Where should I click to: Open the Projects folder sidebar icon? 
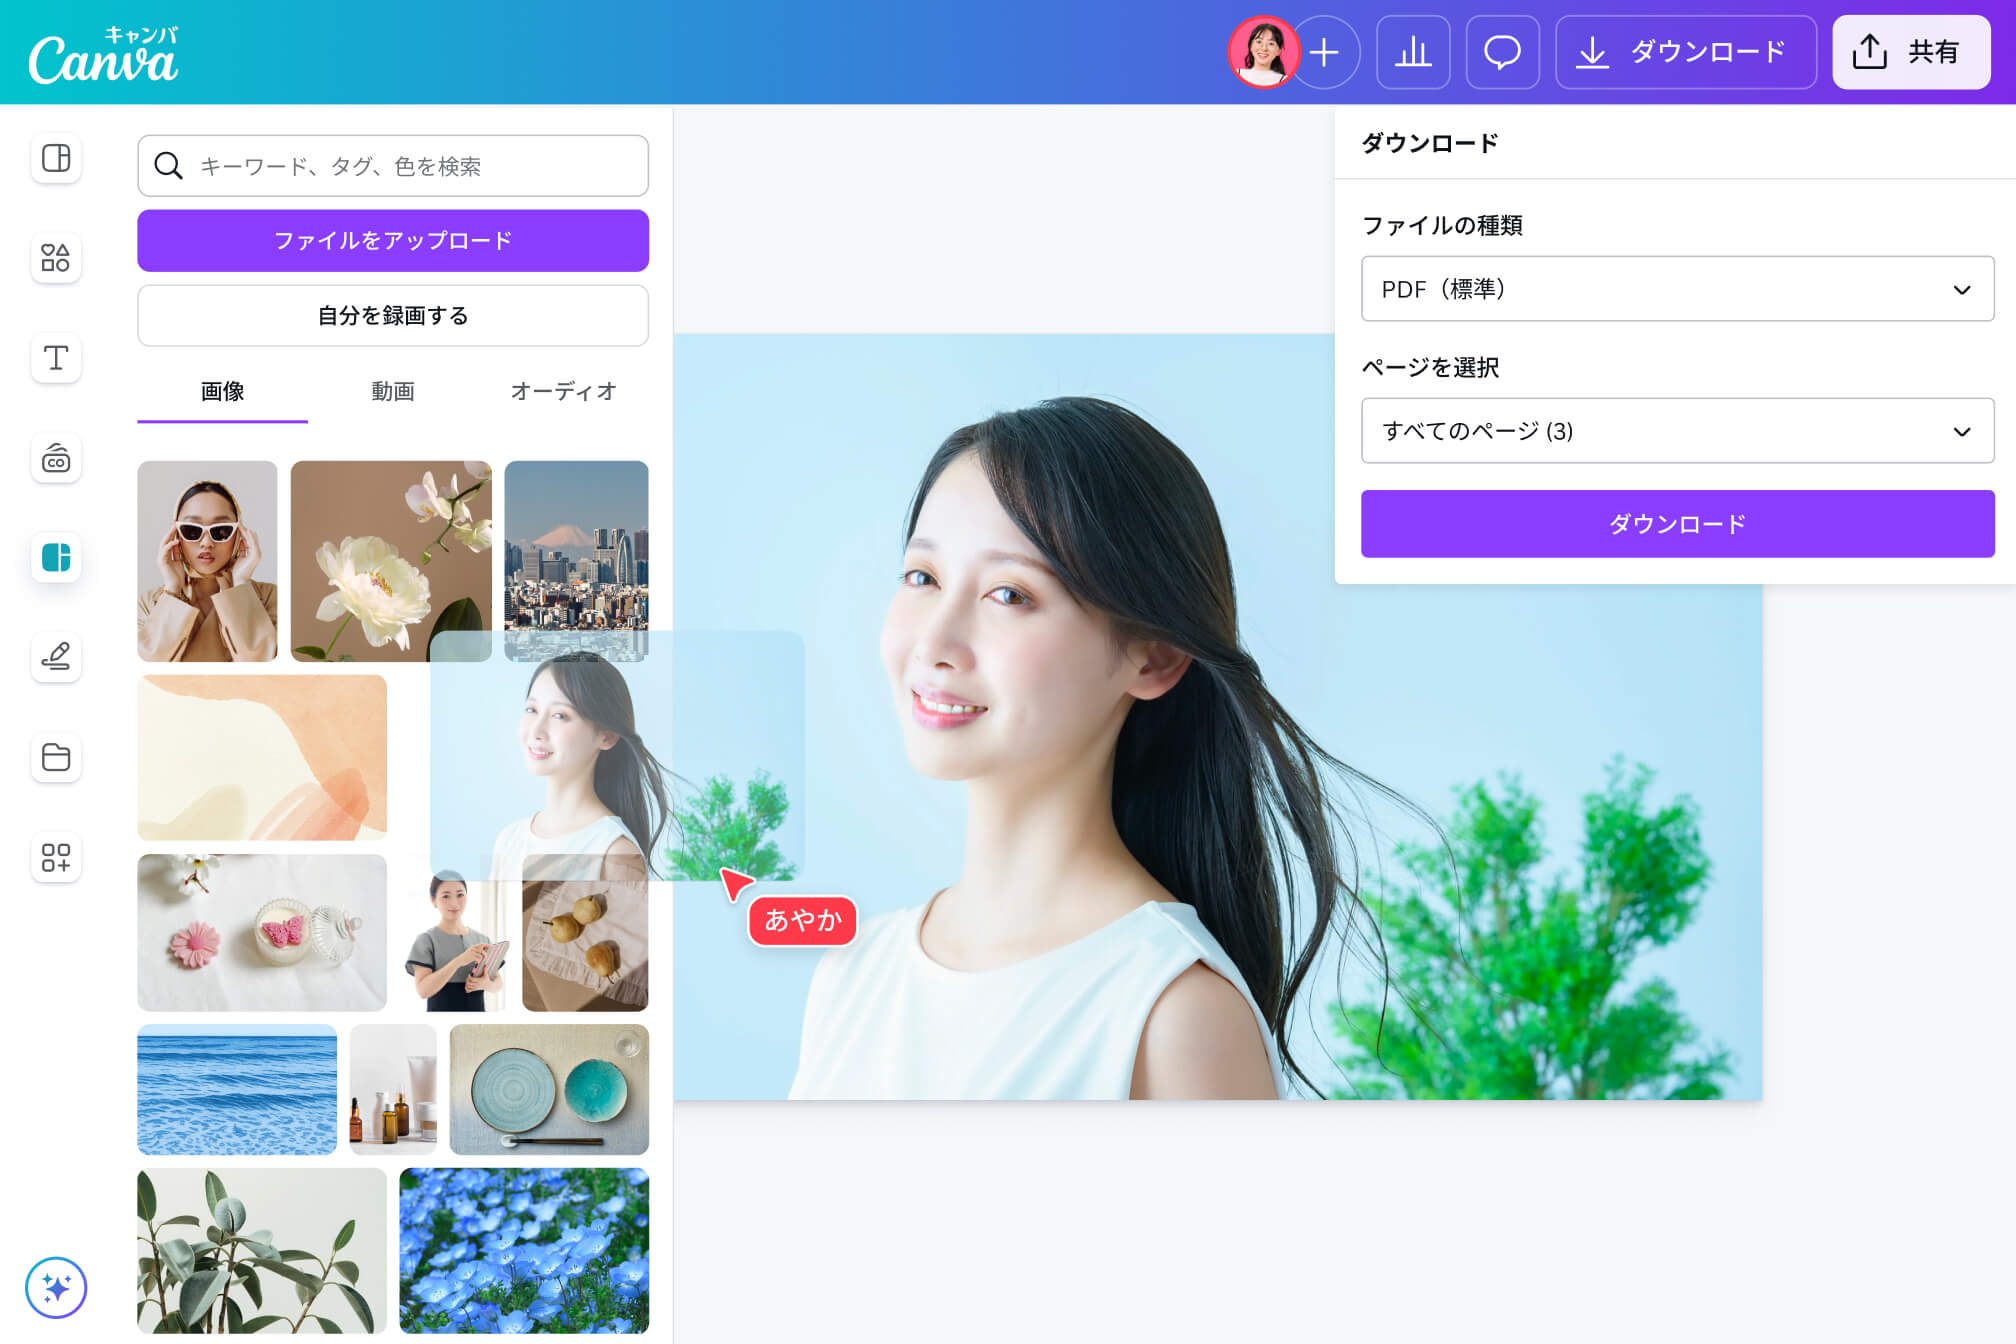point(56,757)
